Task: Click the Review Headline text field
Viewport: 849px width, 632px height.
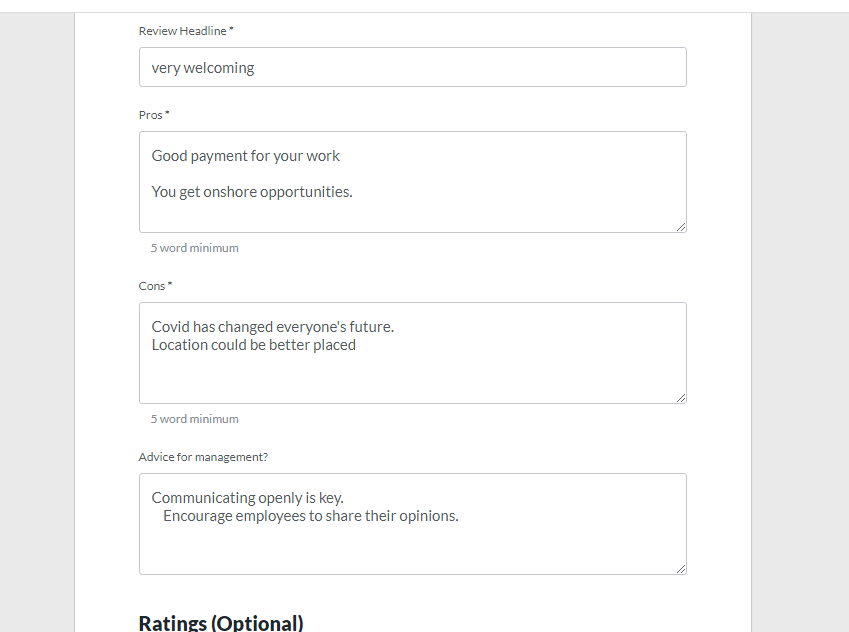Action: 412,67
